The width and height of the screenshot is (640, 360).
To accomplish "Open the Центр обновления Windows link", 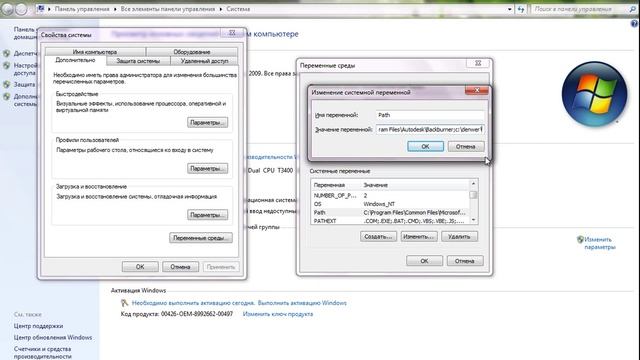I will pyautogui.click(x=53, y=338).
